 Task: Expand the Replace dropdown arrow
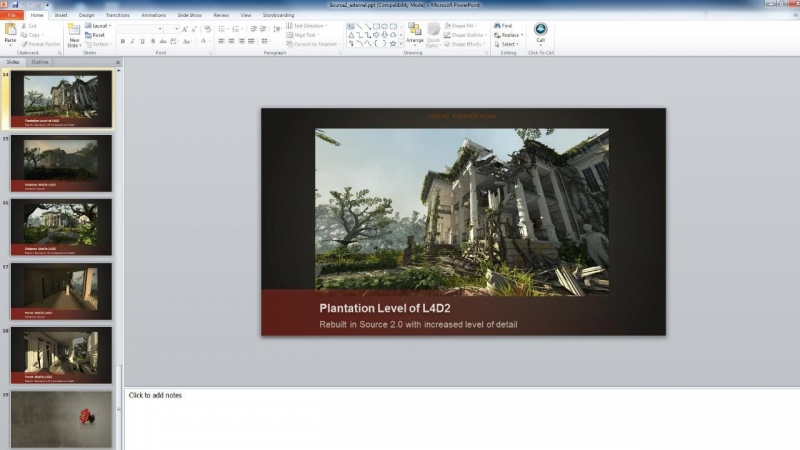[522, 35]
